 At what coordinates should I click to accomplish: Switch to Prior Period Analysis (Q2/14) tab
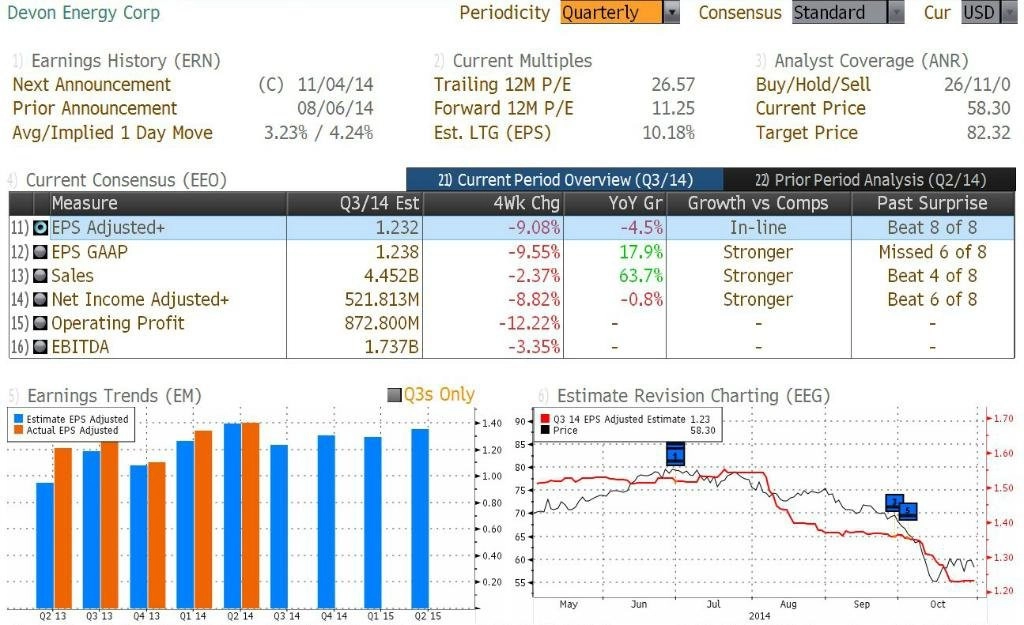tap(870, 180)
